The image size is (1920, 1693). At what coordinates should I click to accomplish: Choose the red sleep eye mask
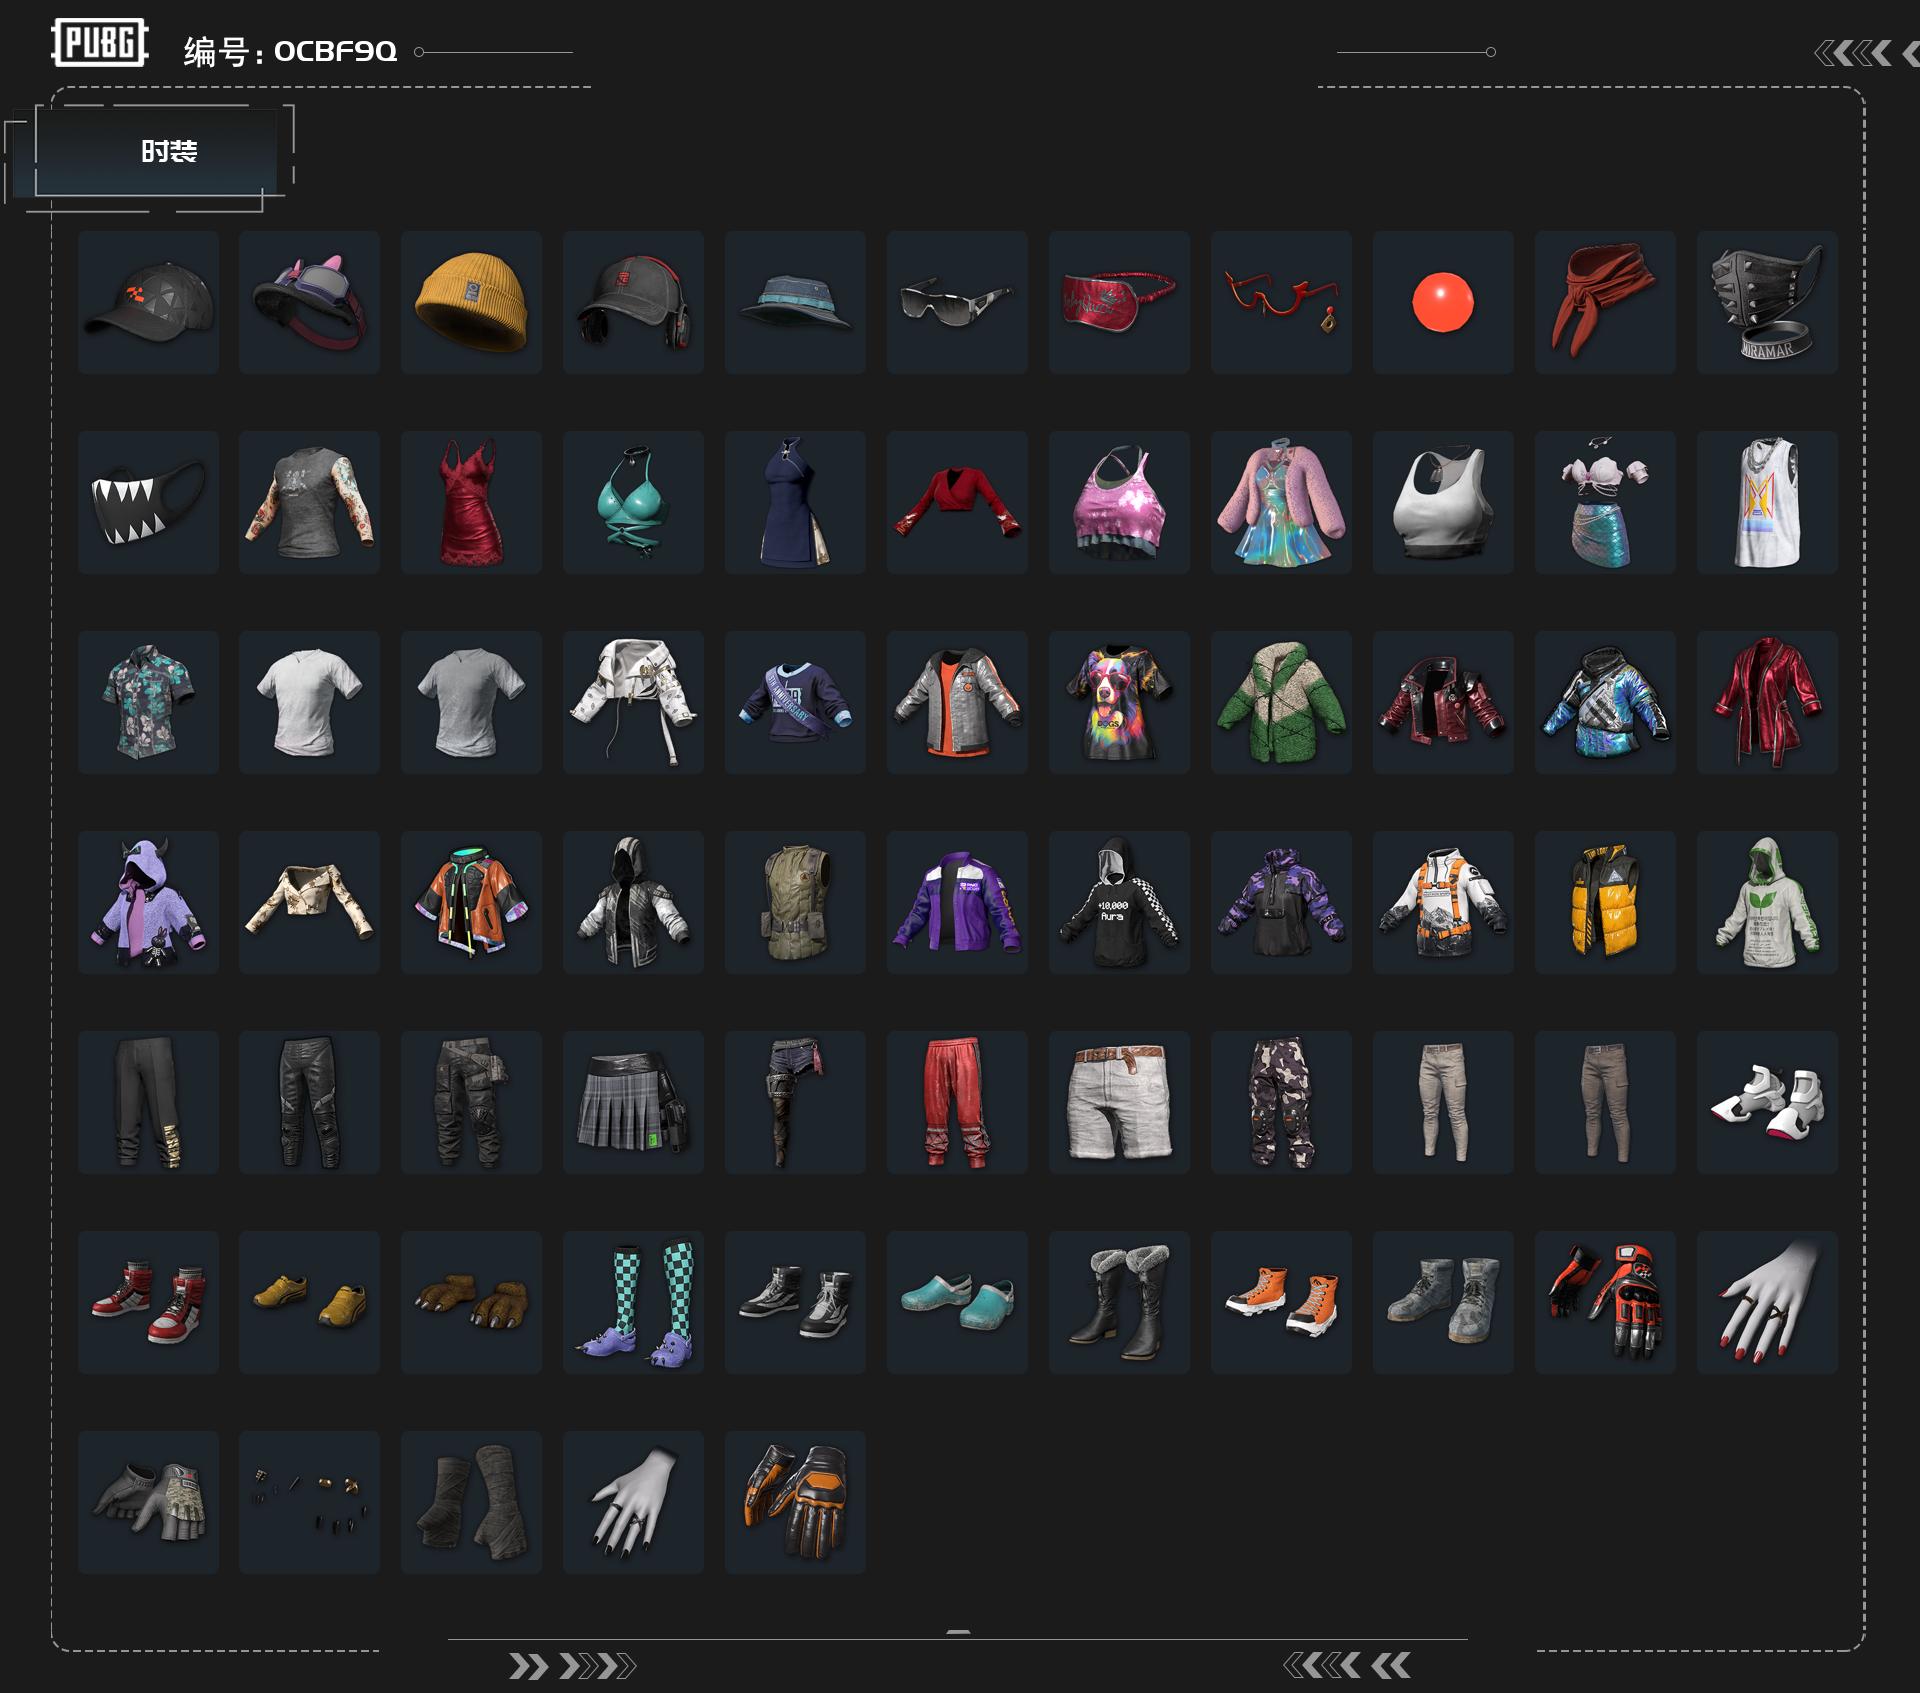[x=1119, y=302]
